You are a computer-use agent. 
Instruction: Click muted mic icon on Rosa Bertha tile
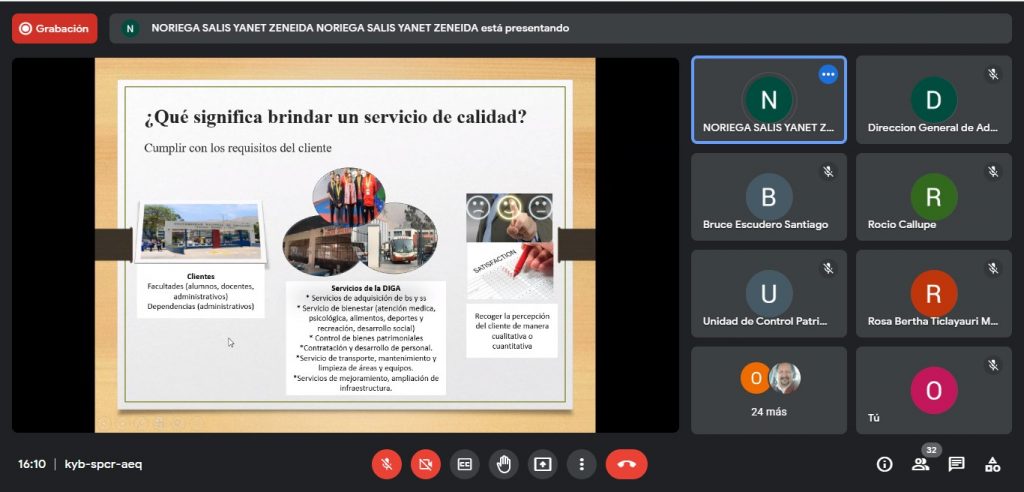pos(993,268)
